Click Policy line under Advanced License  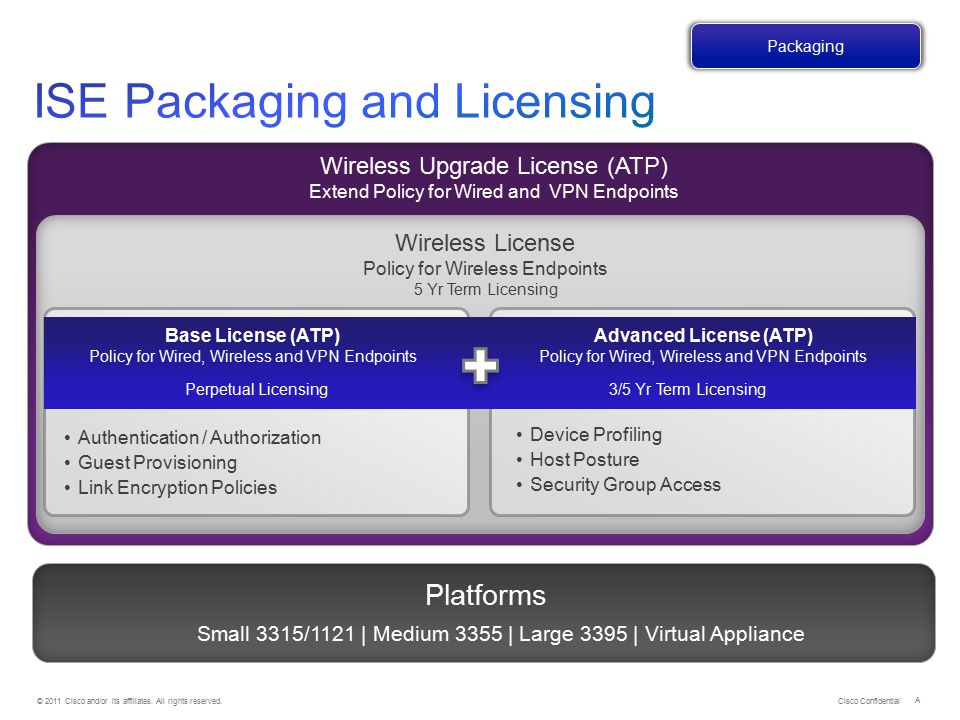[x=703, y=356]
